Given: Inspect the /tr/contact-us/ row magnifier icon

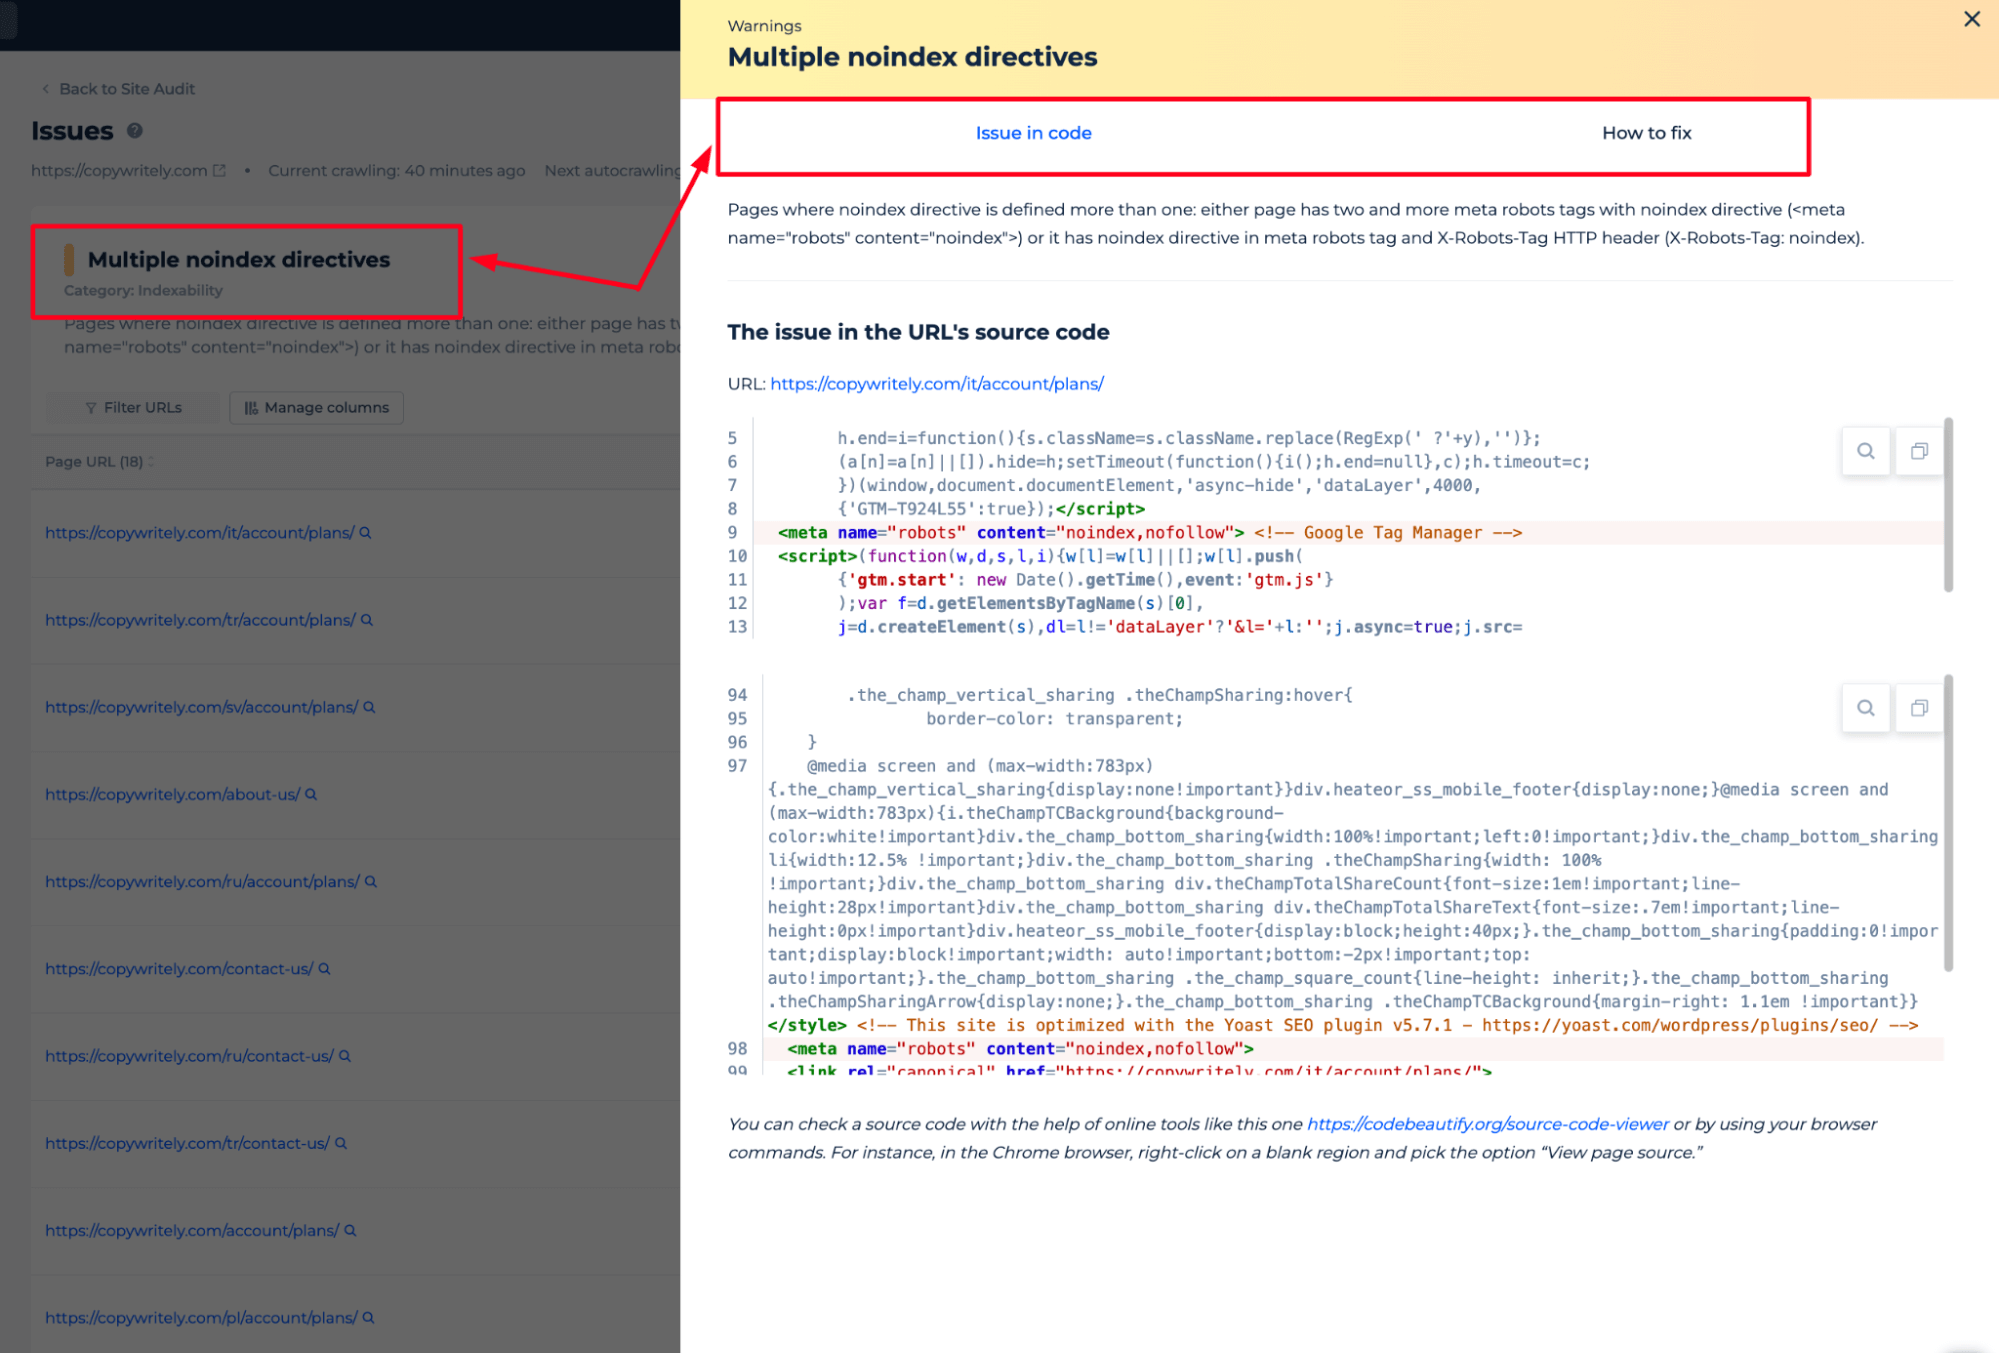Looking at the screenshot, I should [x=341, y=1143].
